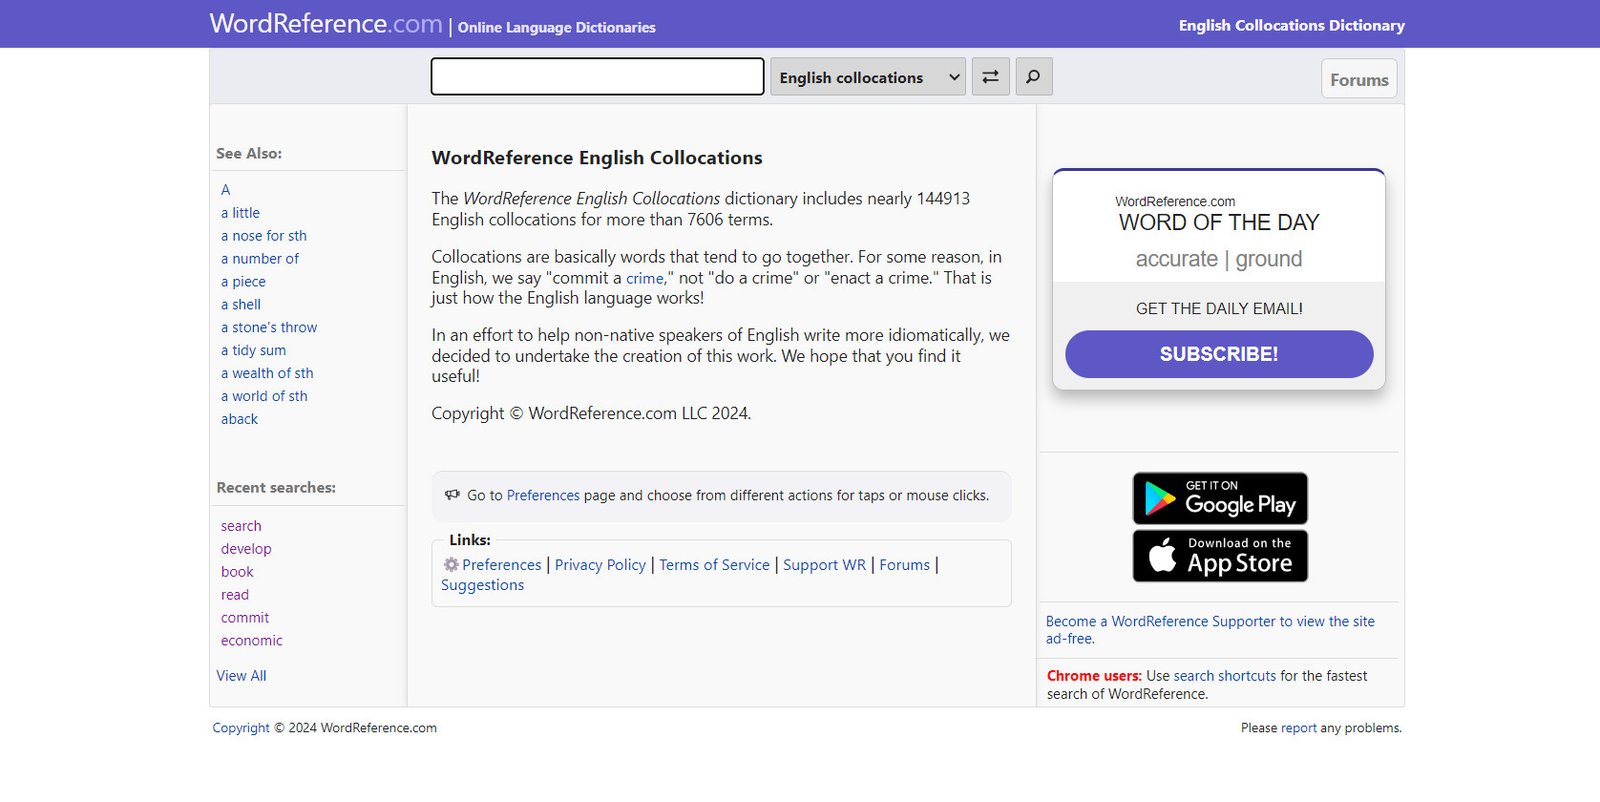Image resolution: width=1600 pixels, height=802 pixels.
Task: Click the 'WordReference English Collocations' heading
Action: [x=597, y=158]
